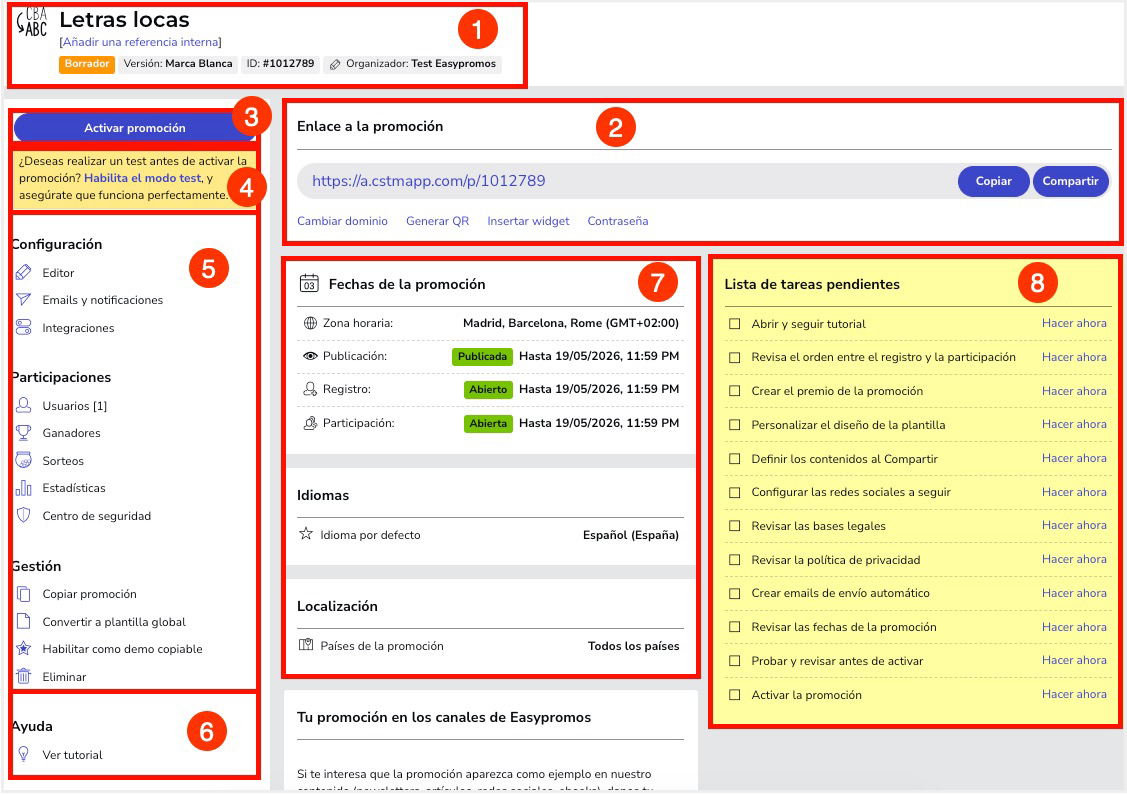Open Estadísticas section
The image size is (1127, 795).
74,488
